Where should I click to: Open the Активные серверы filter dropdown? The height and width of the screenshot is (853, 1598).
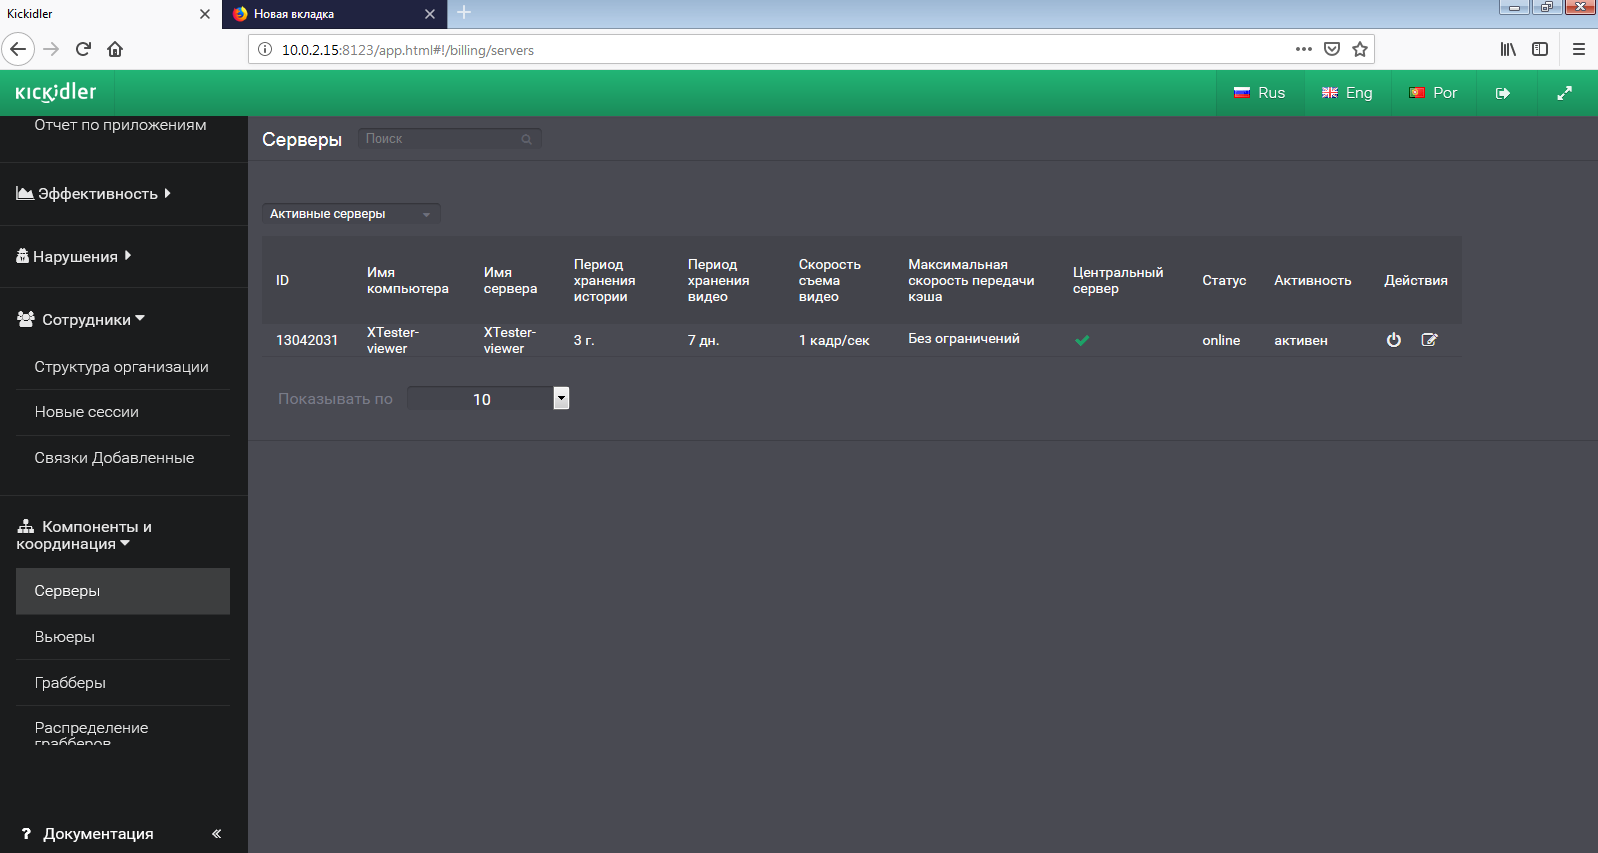pyautogui.click(x=351, y=214)
